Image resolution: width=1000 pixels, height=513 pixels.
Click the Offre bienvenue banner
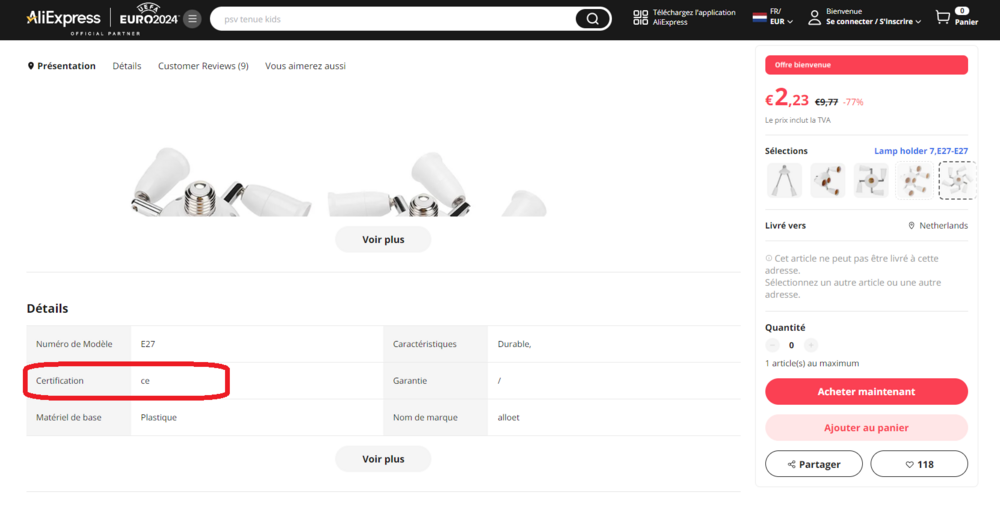tap(866, 64)
